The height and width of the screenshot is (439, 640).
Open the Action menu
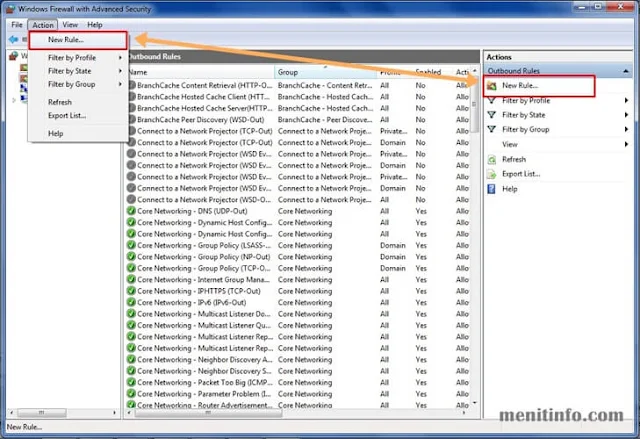[43, 25]
